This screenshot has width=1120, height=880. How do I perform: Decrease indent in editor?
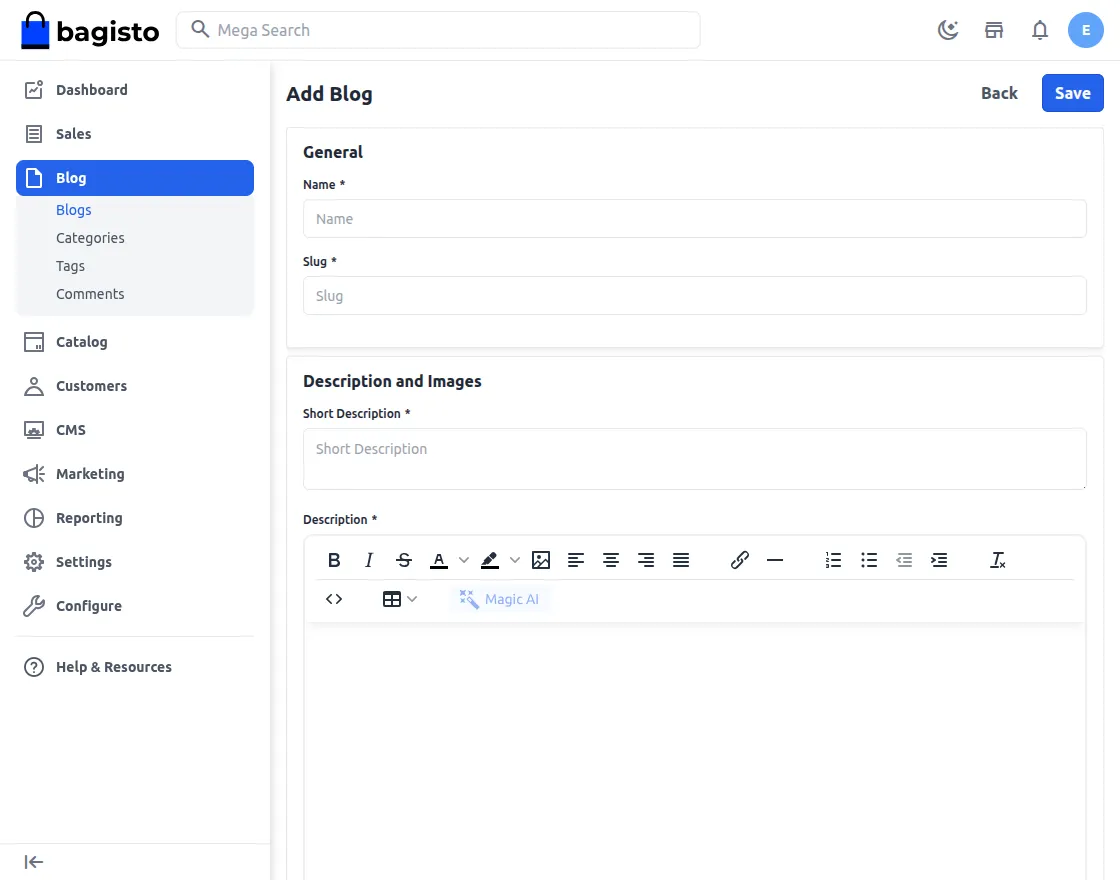click(x=904, y=560)
